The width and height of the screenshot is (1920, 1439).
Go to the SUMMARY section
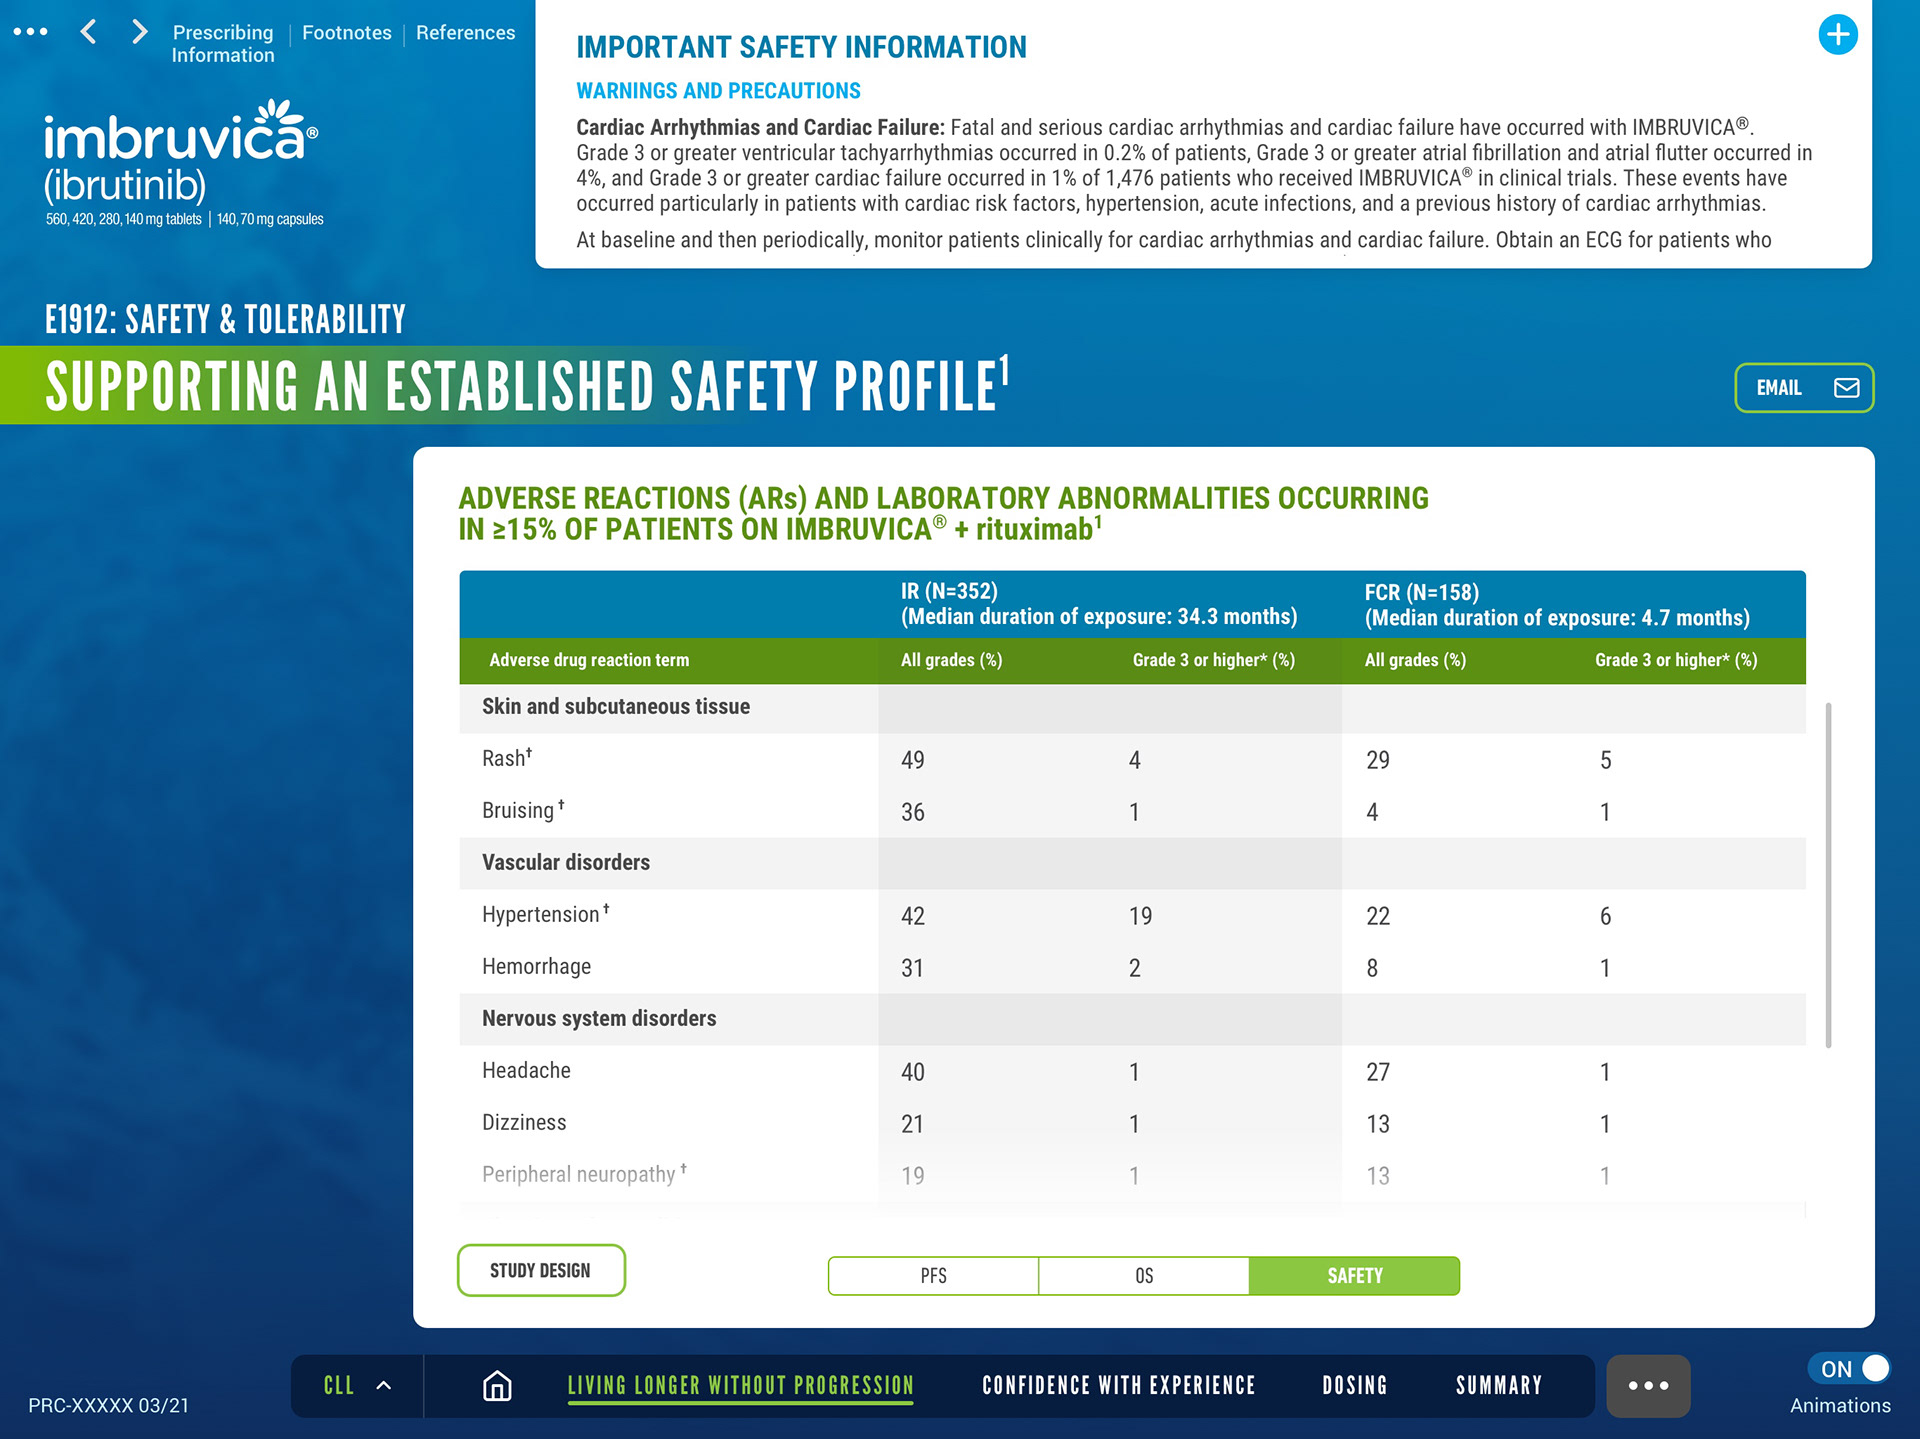(1499, 1385)
